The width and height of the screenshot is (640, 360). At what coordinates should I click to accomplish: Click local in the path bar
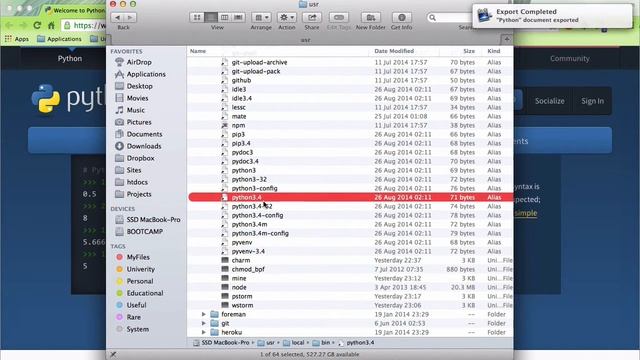(294, 343)
